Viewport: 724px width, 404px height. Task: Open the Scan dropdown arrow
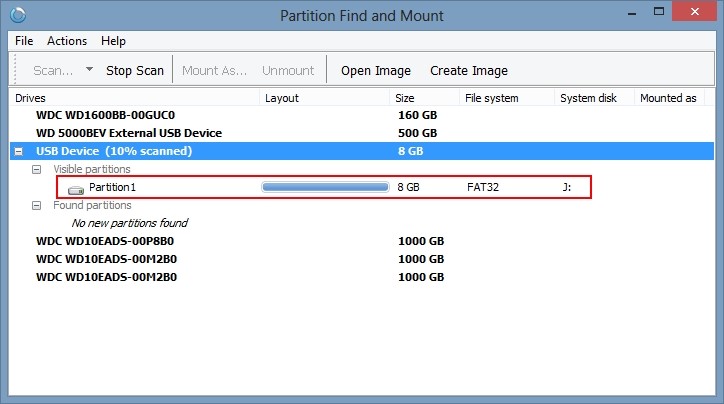[90, 70]
